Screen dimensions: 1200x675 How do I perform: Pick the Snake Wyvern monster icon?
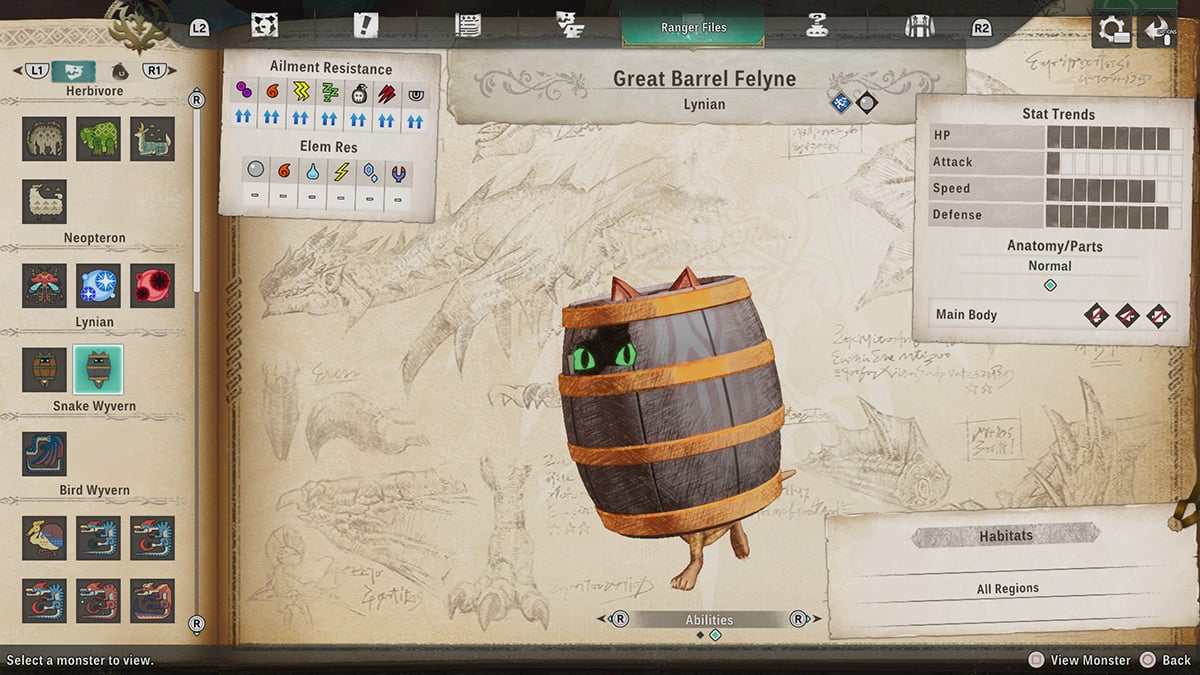click(x=44, y=454)
